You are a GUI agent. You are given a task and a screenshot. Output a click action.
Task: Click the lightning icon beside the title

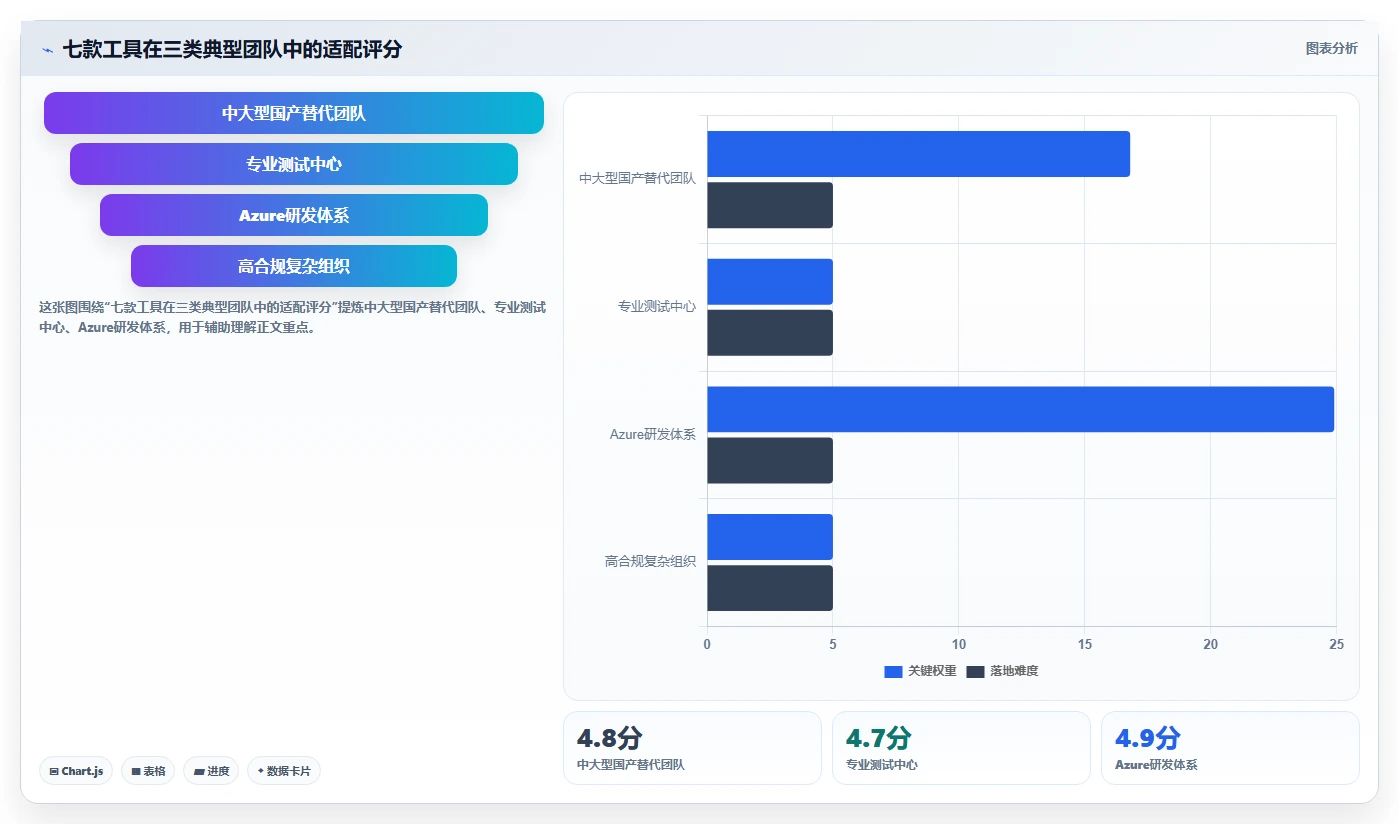click(x=48, y=49)
